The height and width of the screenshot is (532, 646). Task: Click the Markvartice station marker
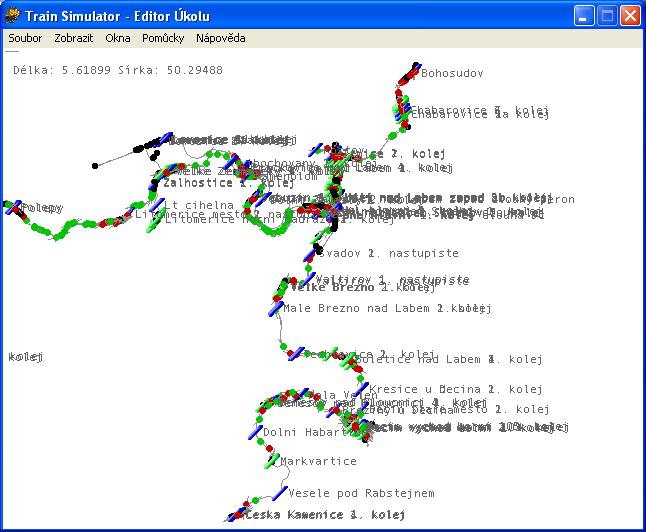point(272,461)
